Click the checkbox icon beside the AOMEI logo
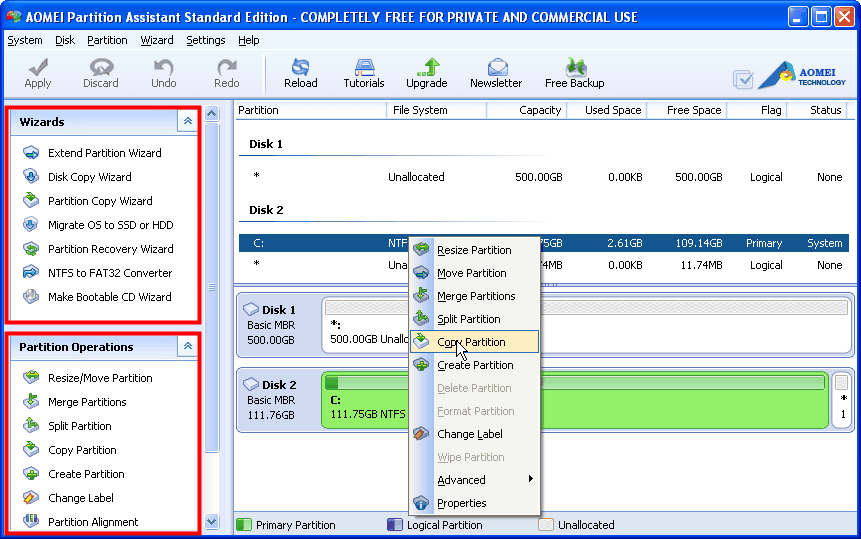Screen dimensions: 861x539 [743, 80]
